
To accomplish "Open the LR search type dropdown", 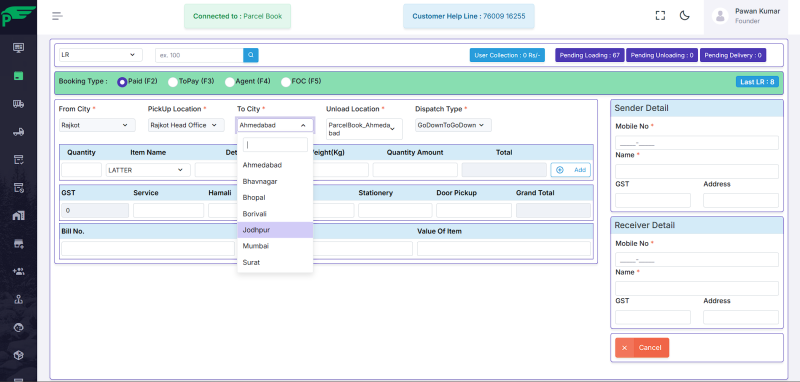I will pyautogui.click(x=101, y=55).
